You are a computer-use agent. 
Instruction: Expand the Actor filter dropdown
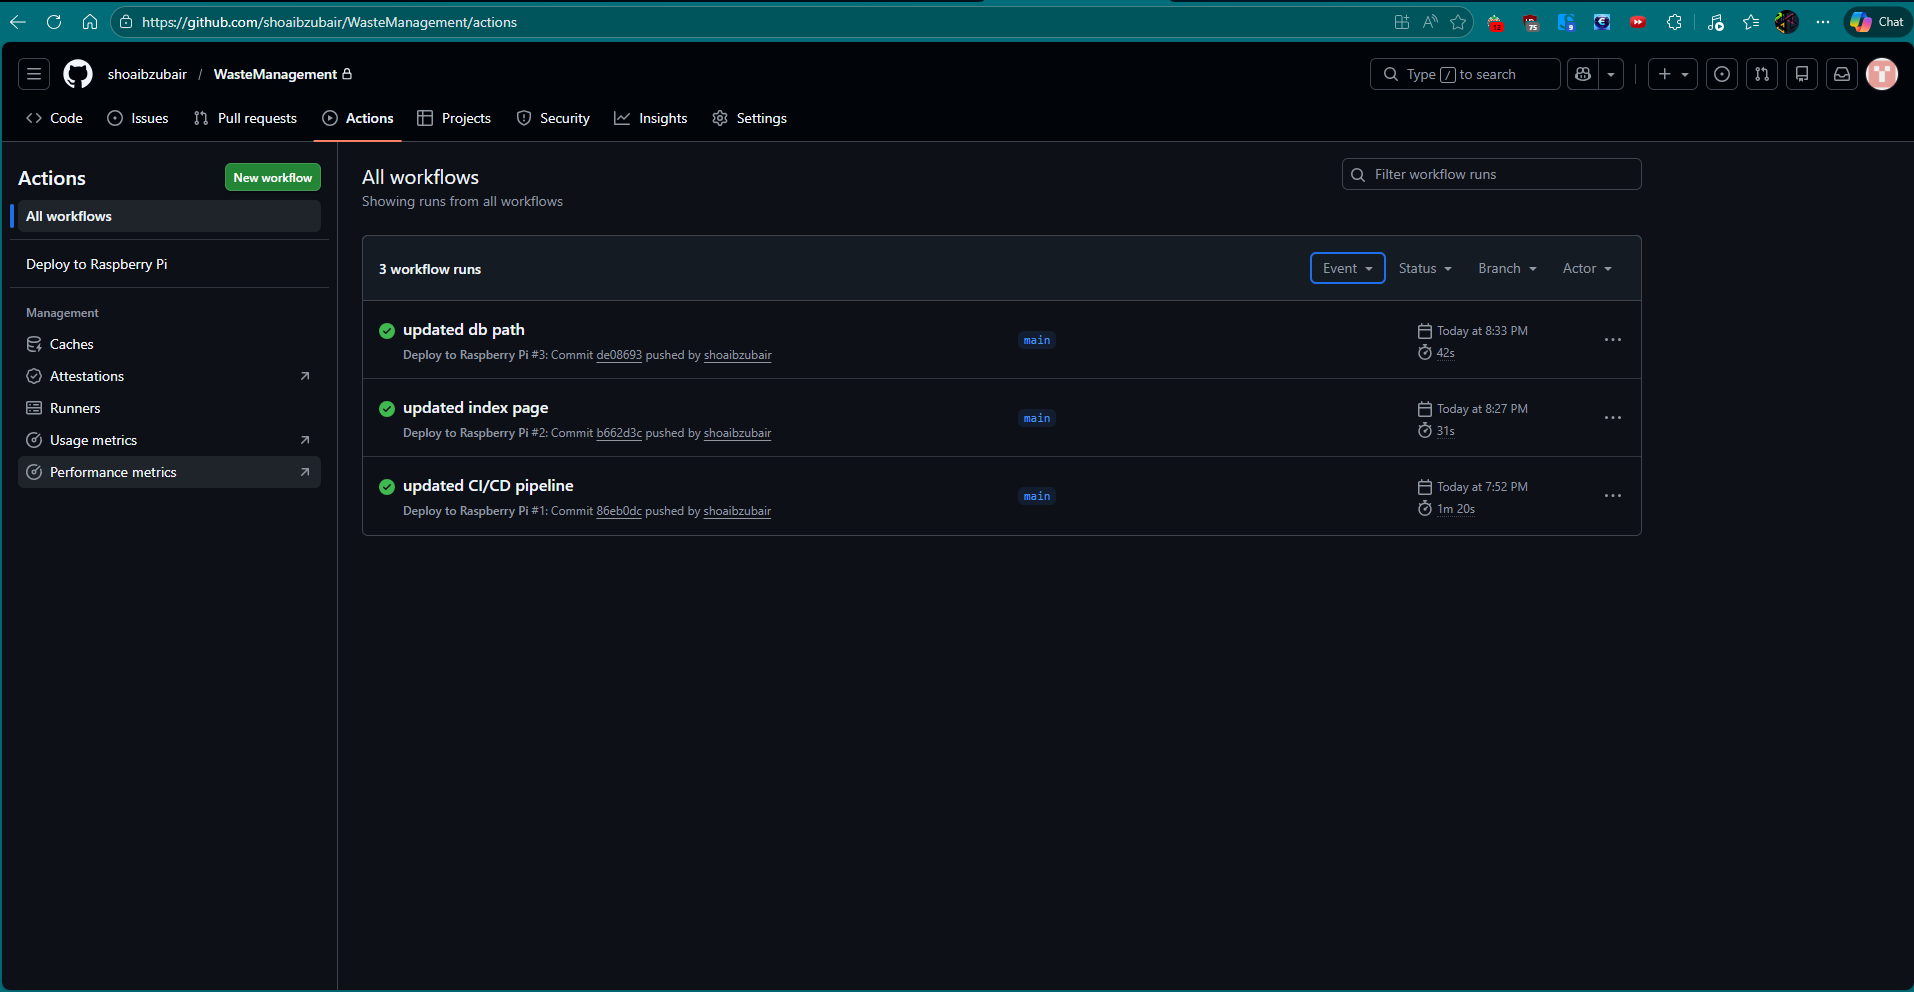[1587, 268]
